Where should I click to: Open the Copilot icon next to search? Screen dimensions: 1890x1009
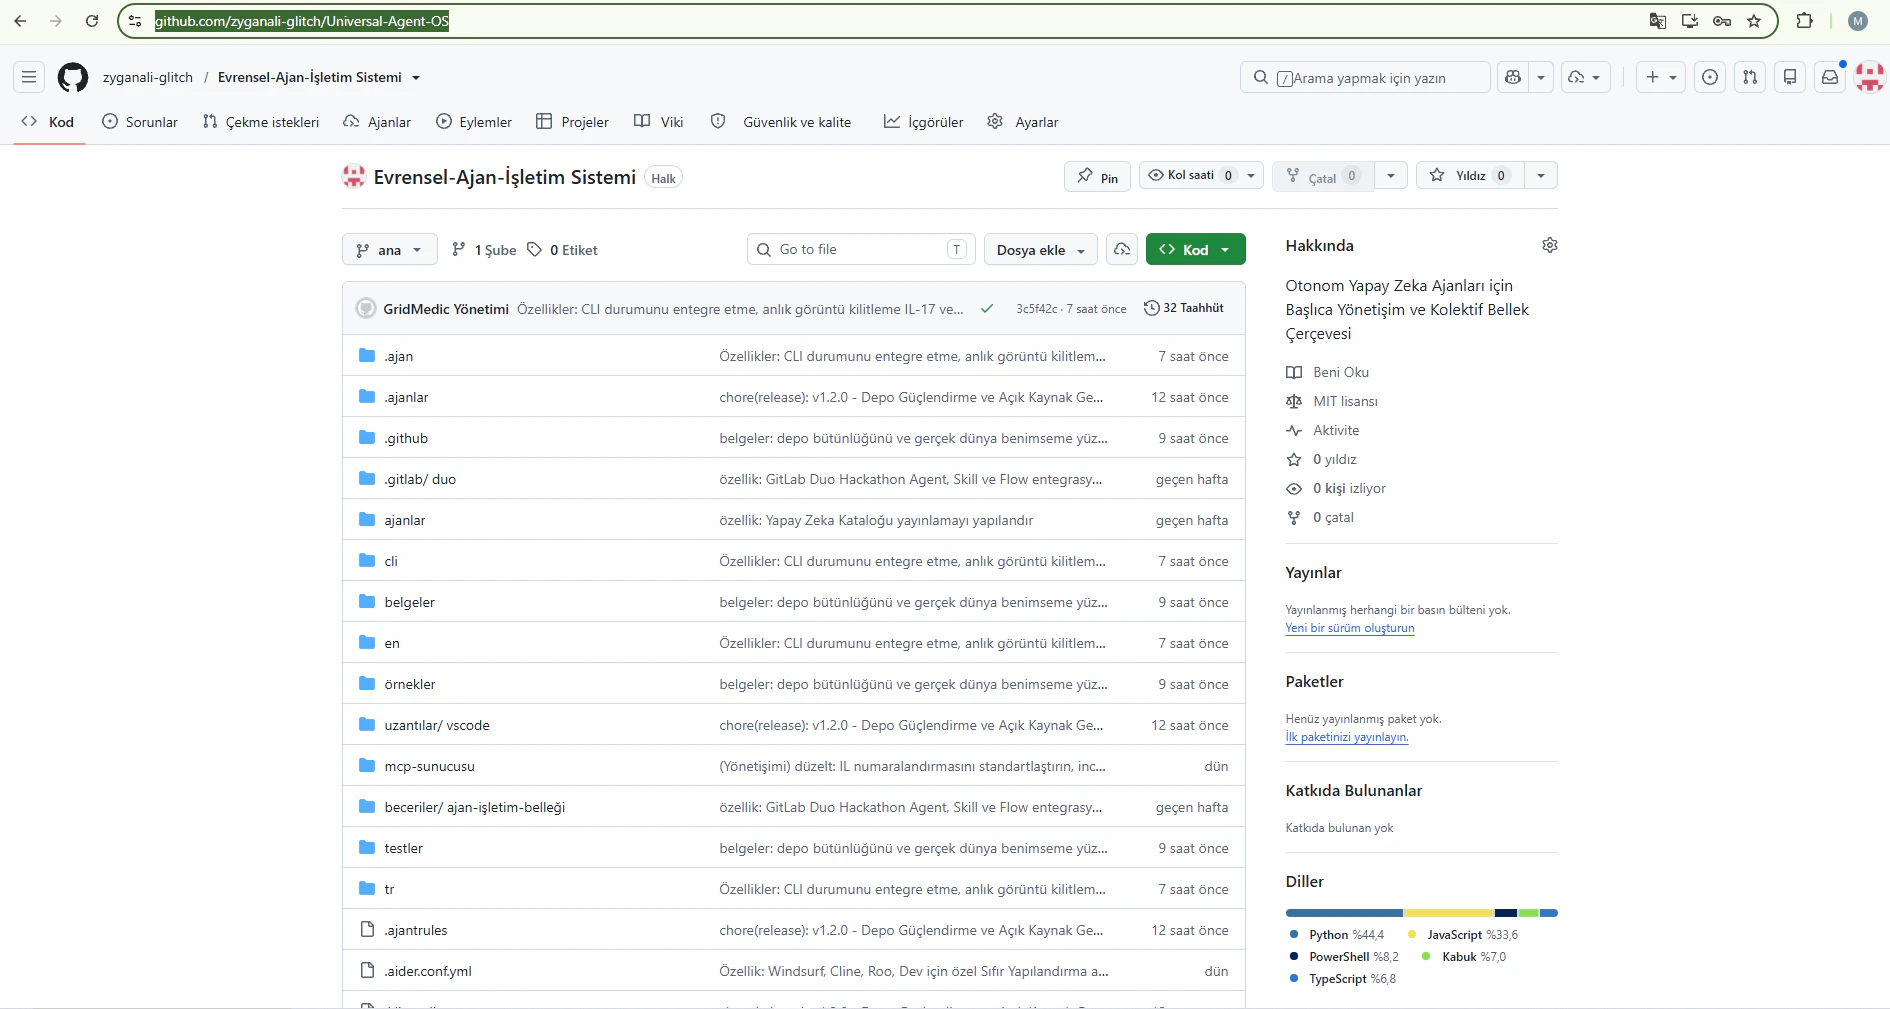[1513, 77]
